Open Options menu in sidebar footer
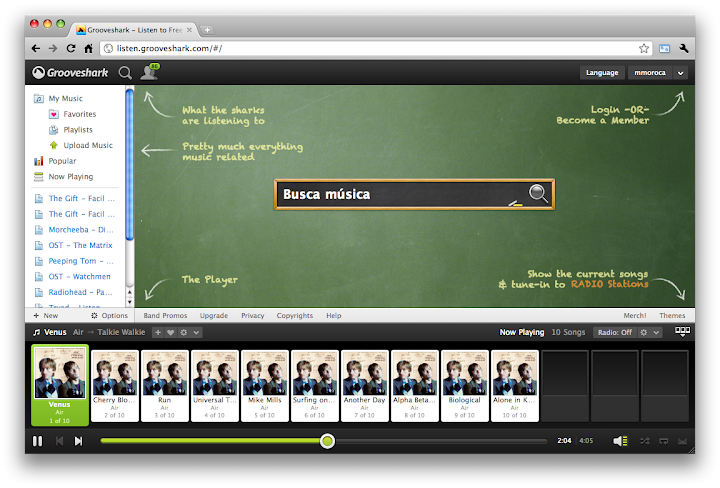This screenshot has height=488, width=720. (x=109, y=315)
